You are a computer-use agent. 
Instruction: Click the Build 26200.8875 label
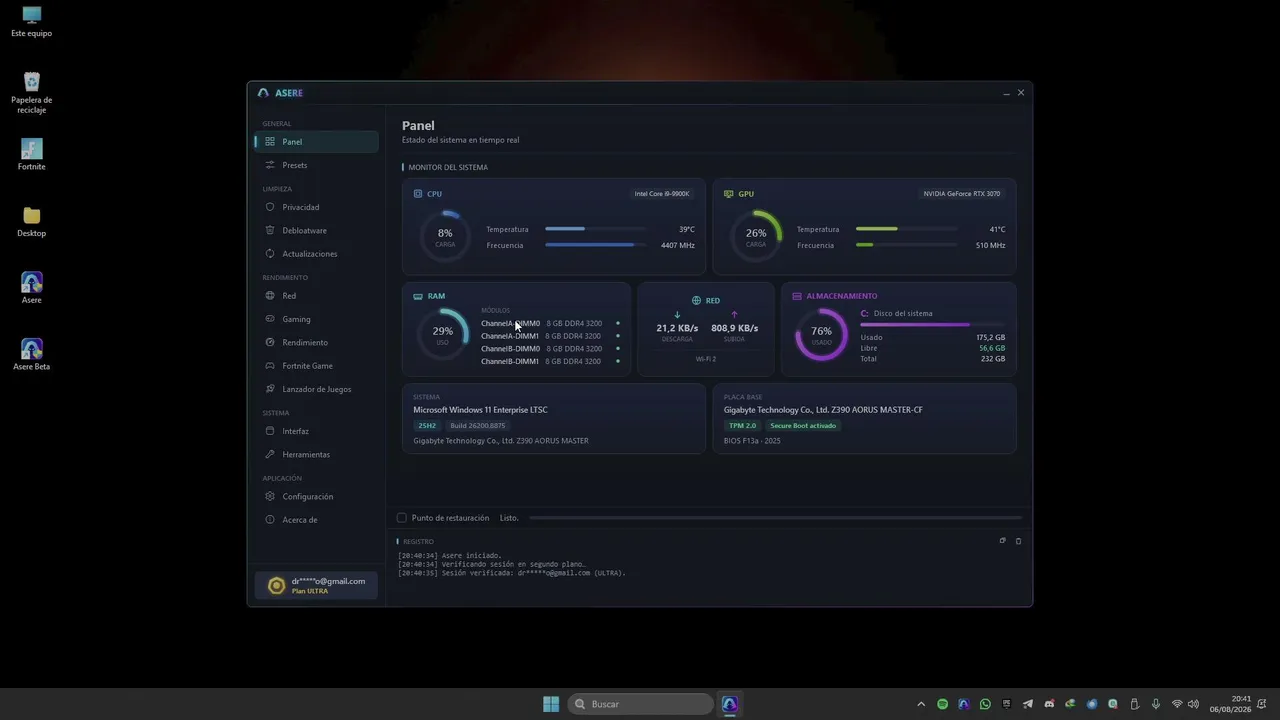click(478, 426)
